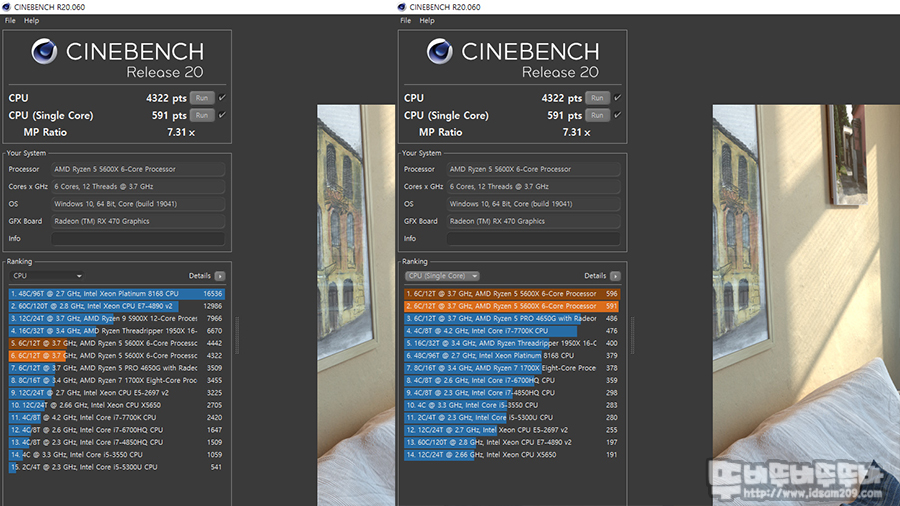Click rendered room image in right window

(x=806, y=305)
